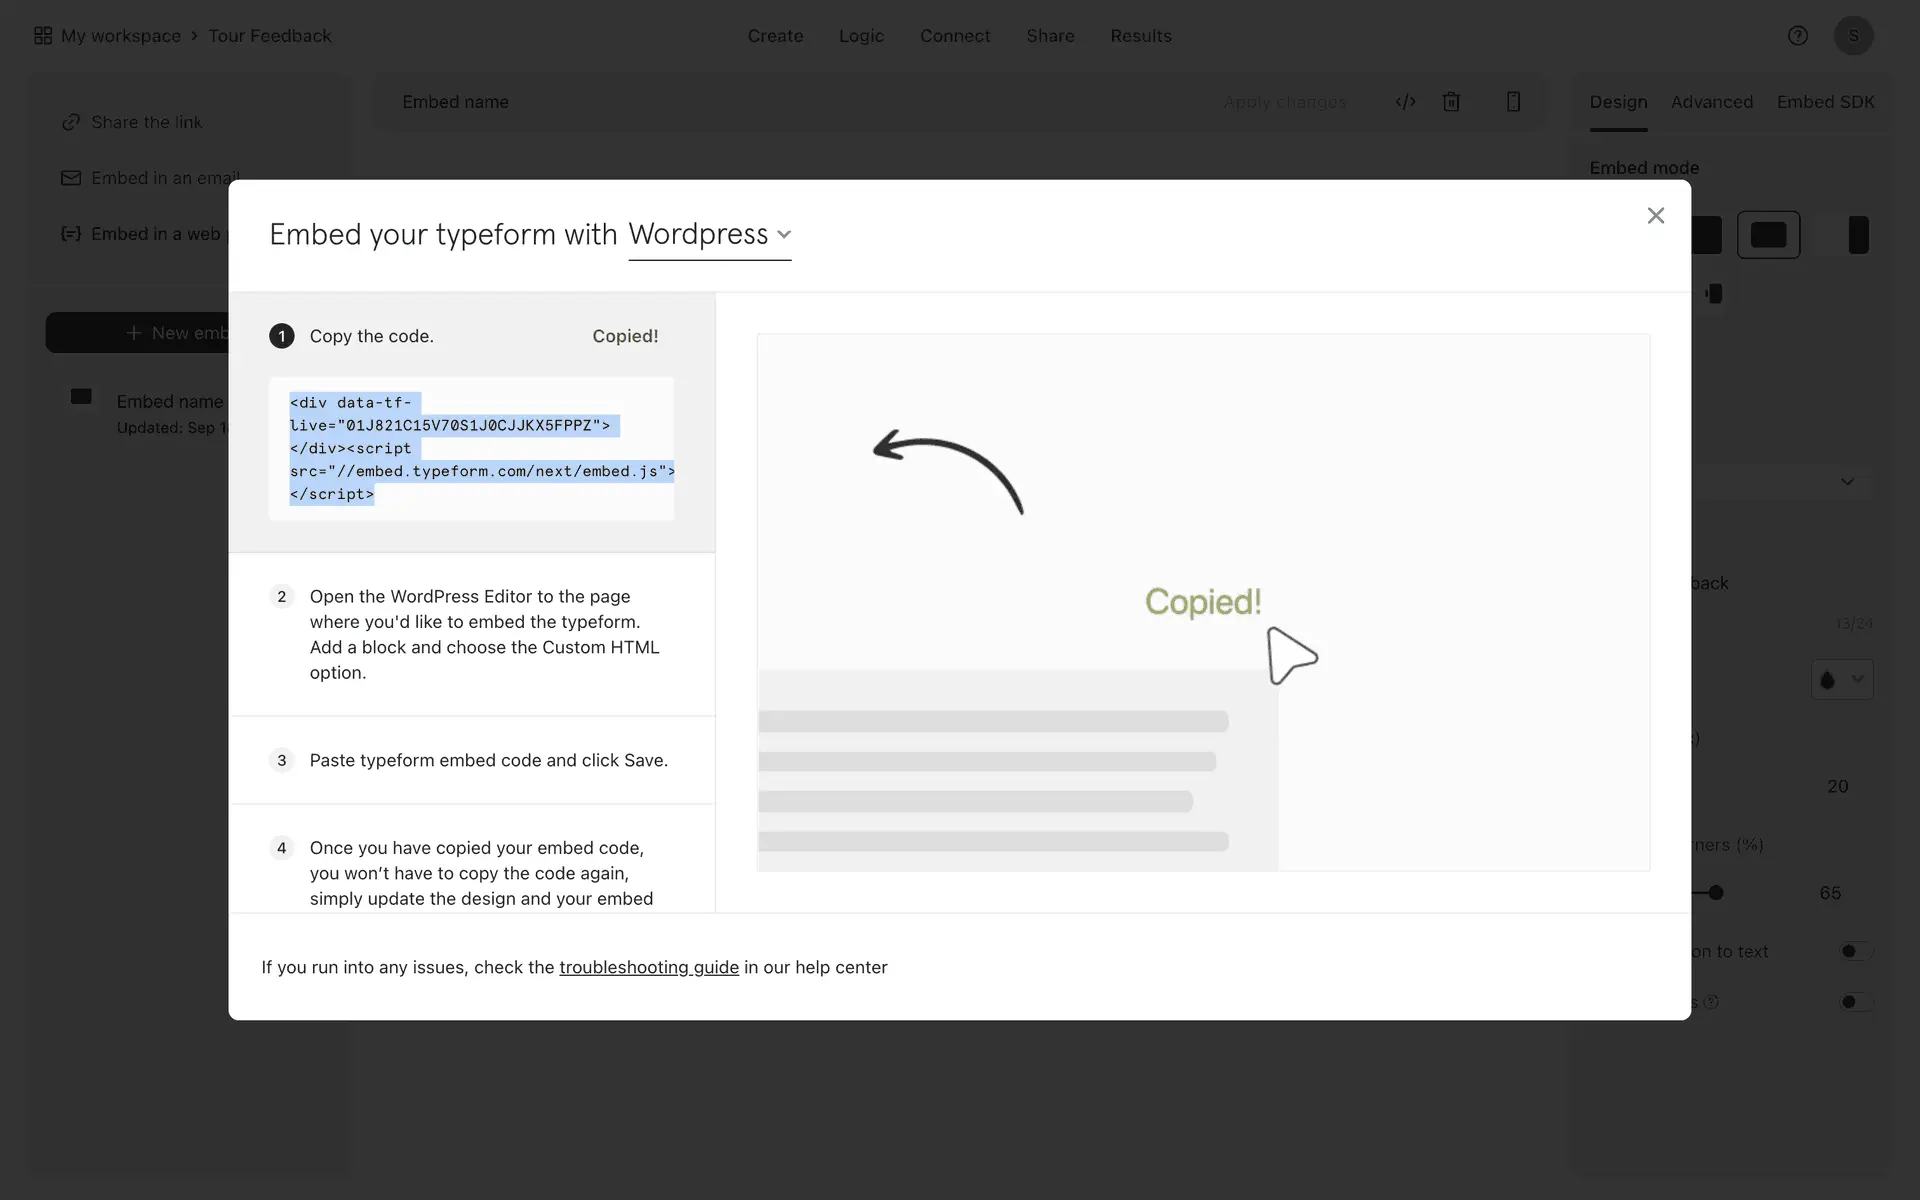The height and width of the screenshot is (1200, 1920).
Task: Open the user avatar menu
Action: coord(1853,36)
